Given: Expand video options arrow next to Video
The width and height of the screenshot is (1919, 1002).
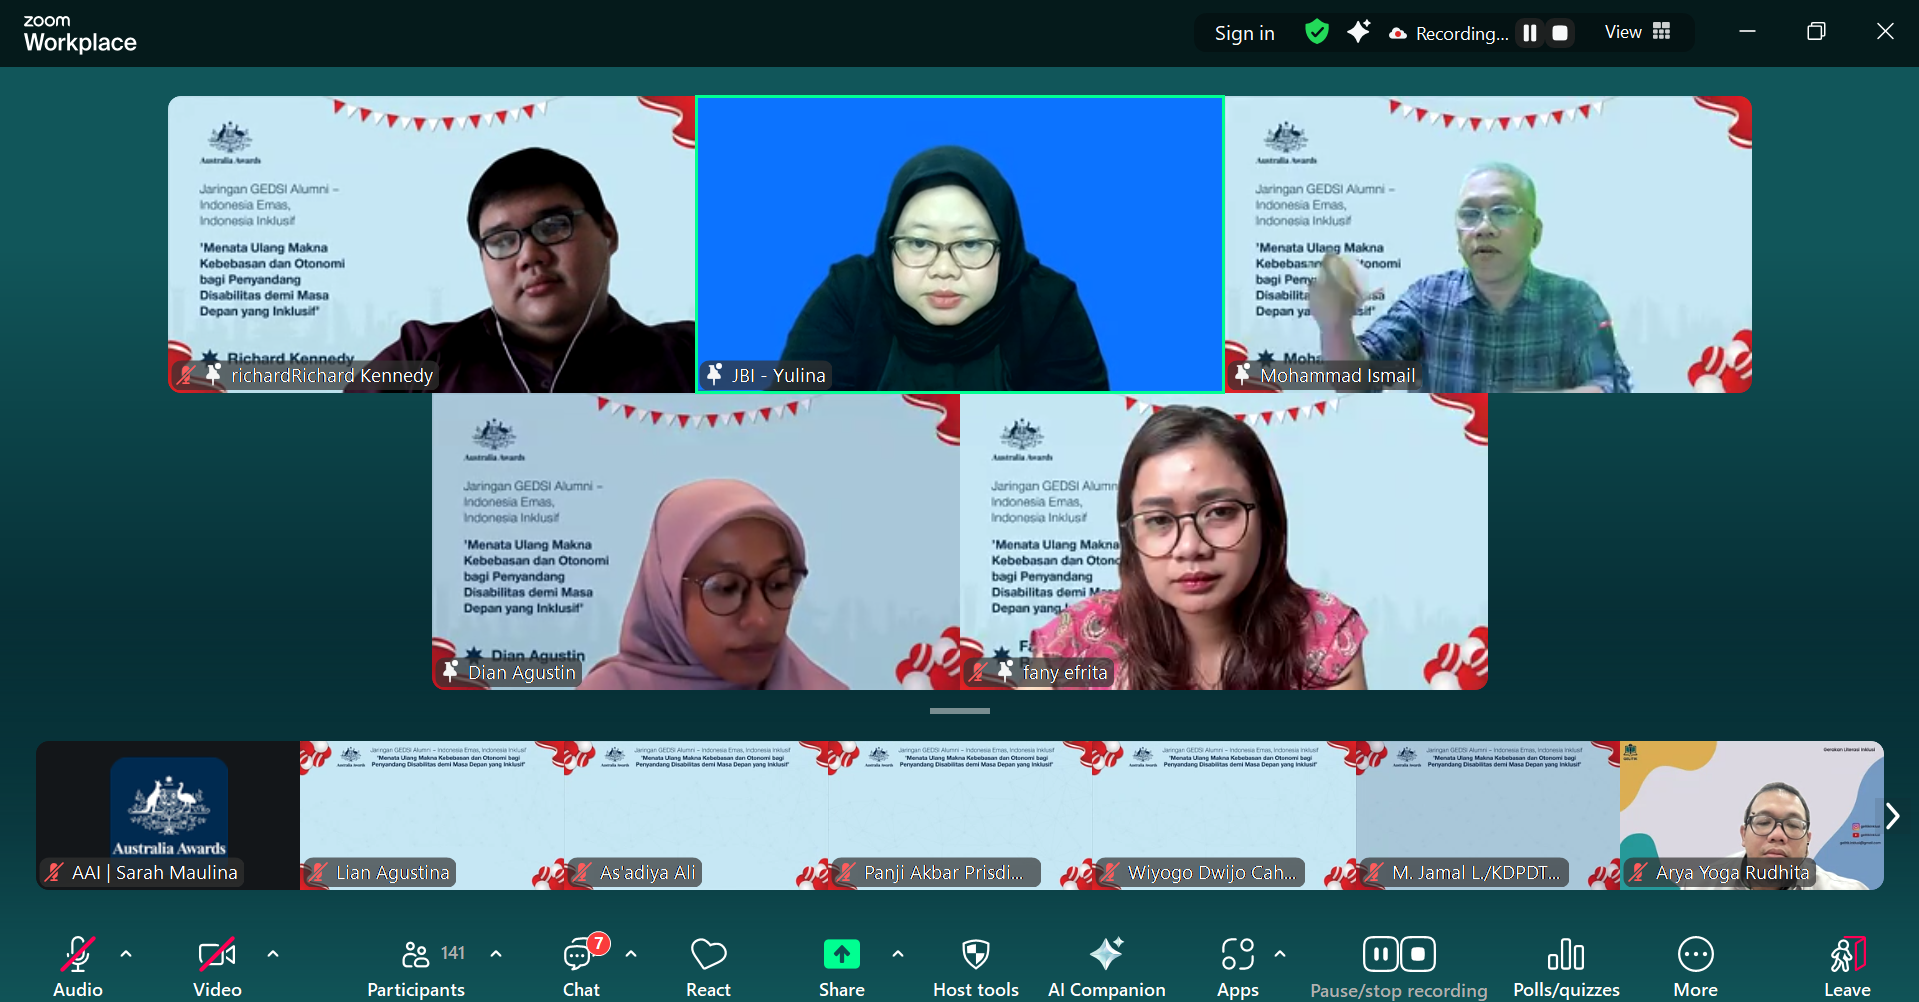Looking at the screenshot, I should [273, 954].
